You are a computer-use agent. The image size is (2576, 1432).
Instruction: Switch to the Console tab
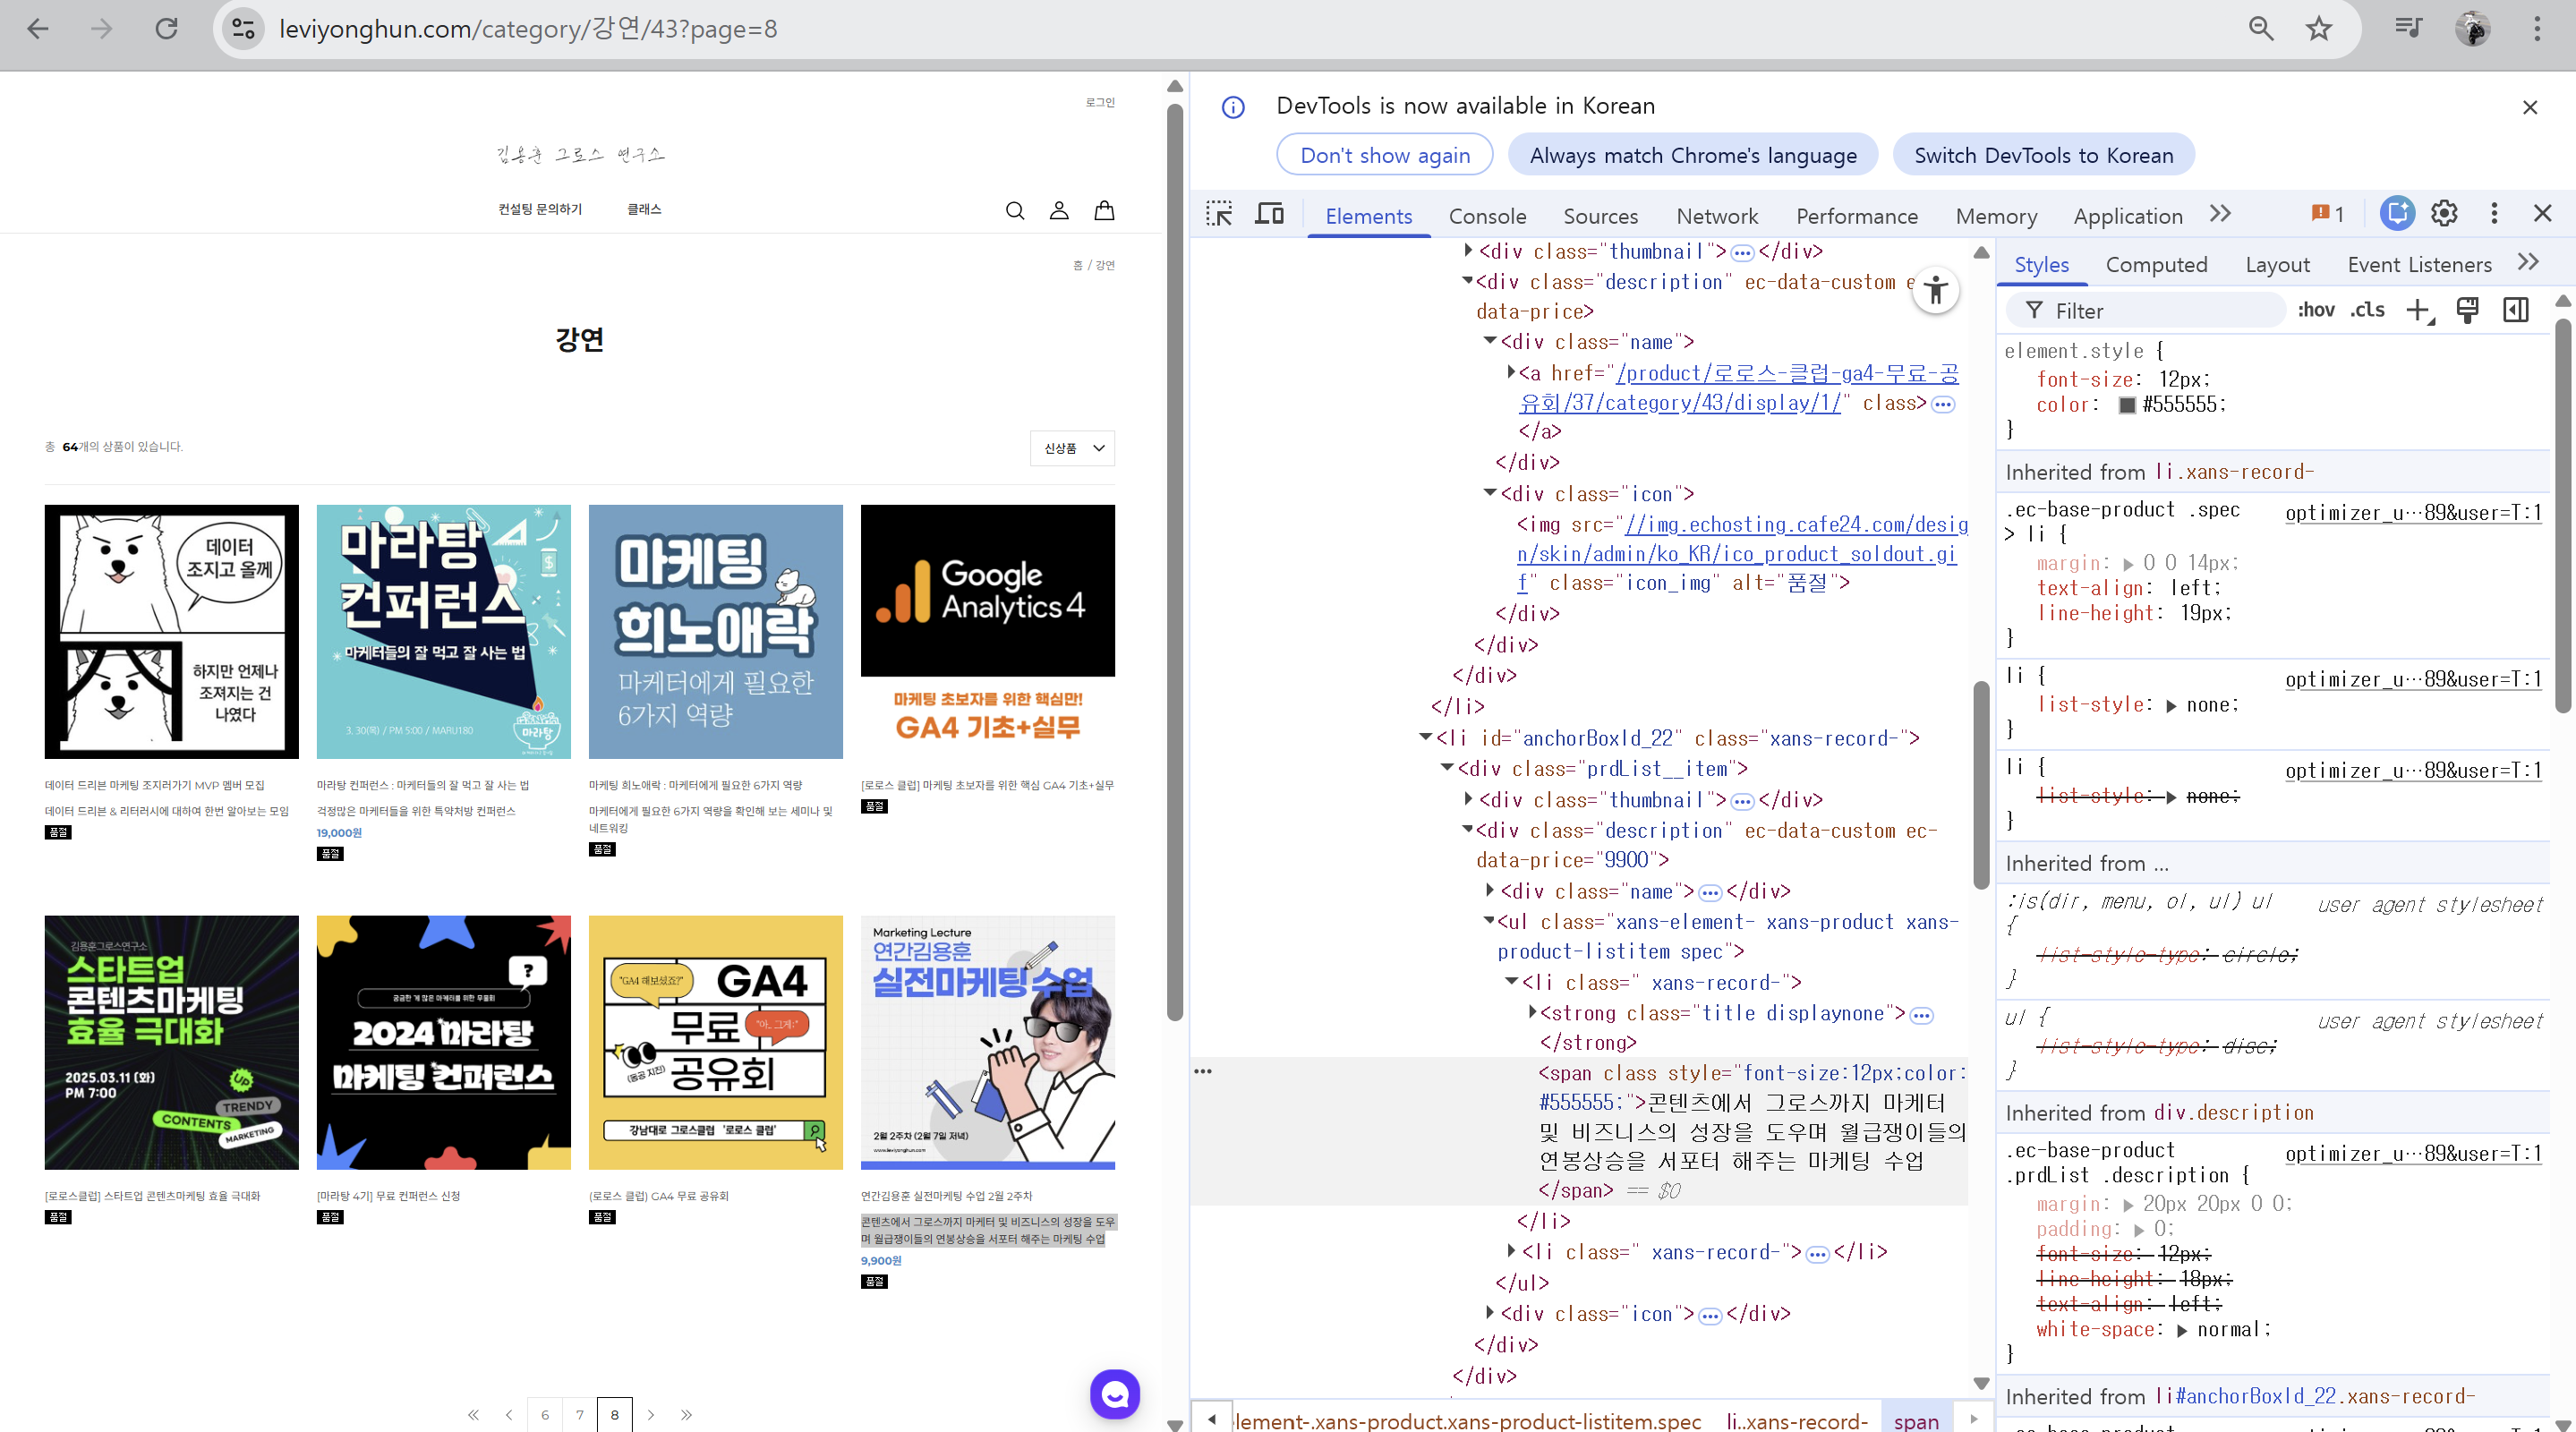click(1487, 216)
